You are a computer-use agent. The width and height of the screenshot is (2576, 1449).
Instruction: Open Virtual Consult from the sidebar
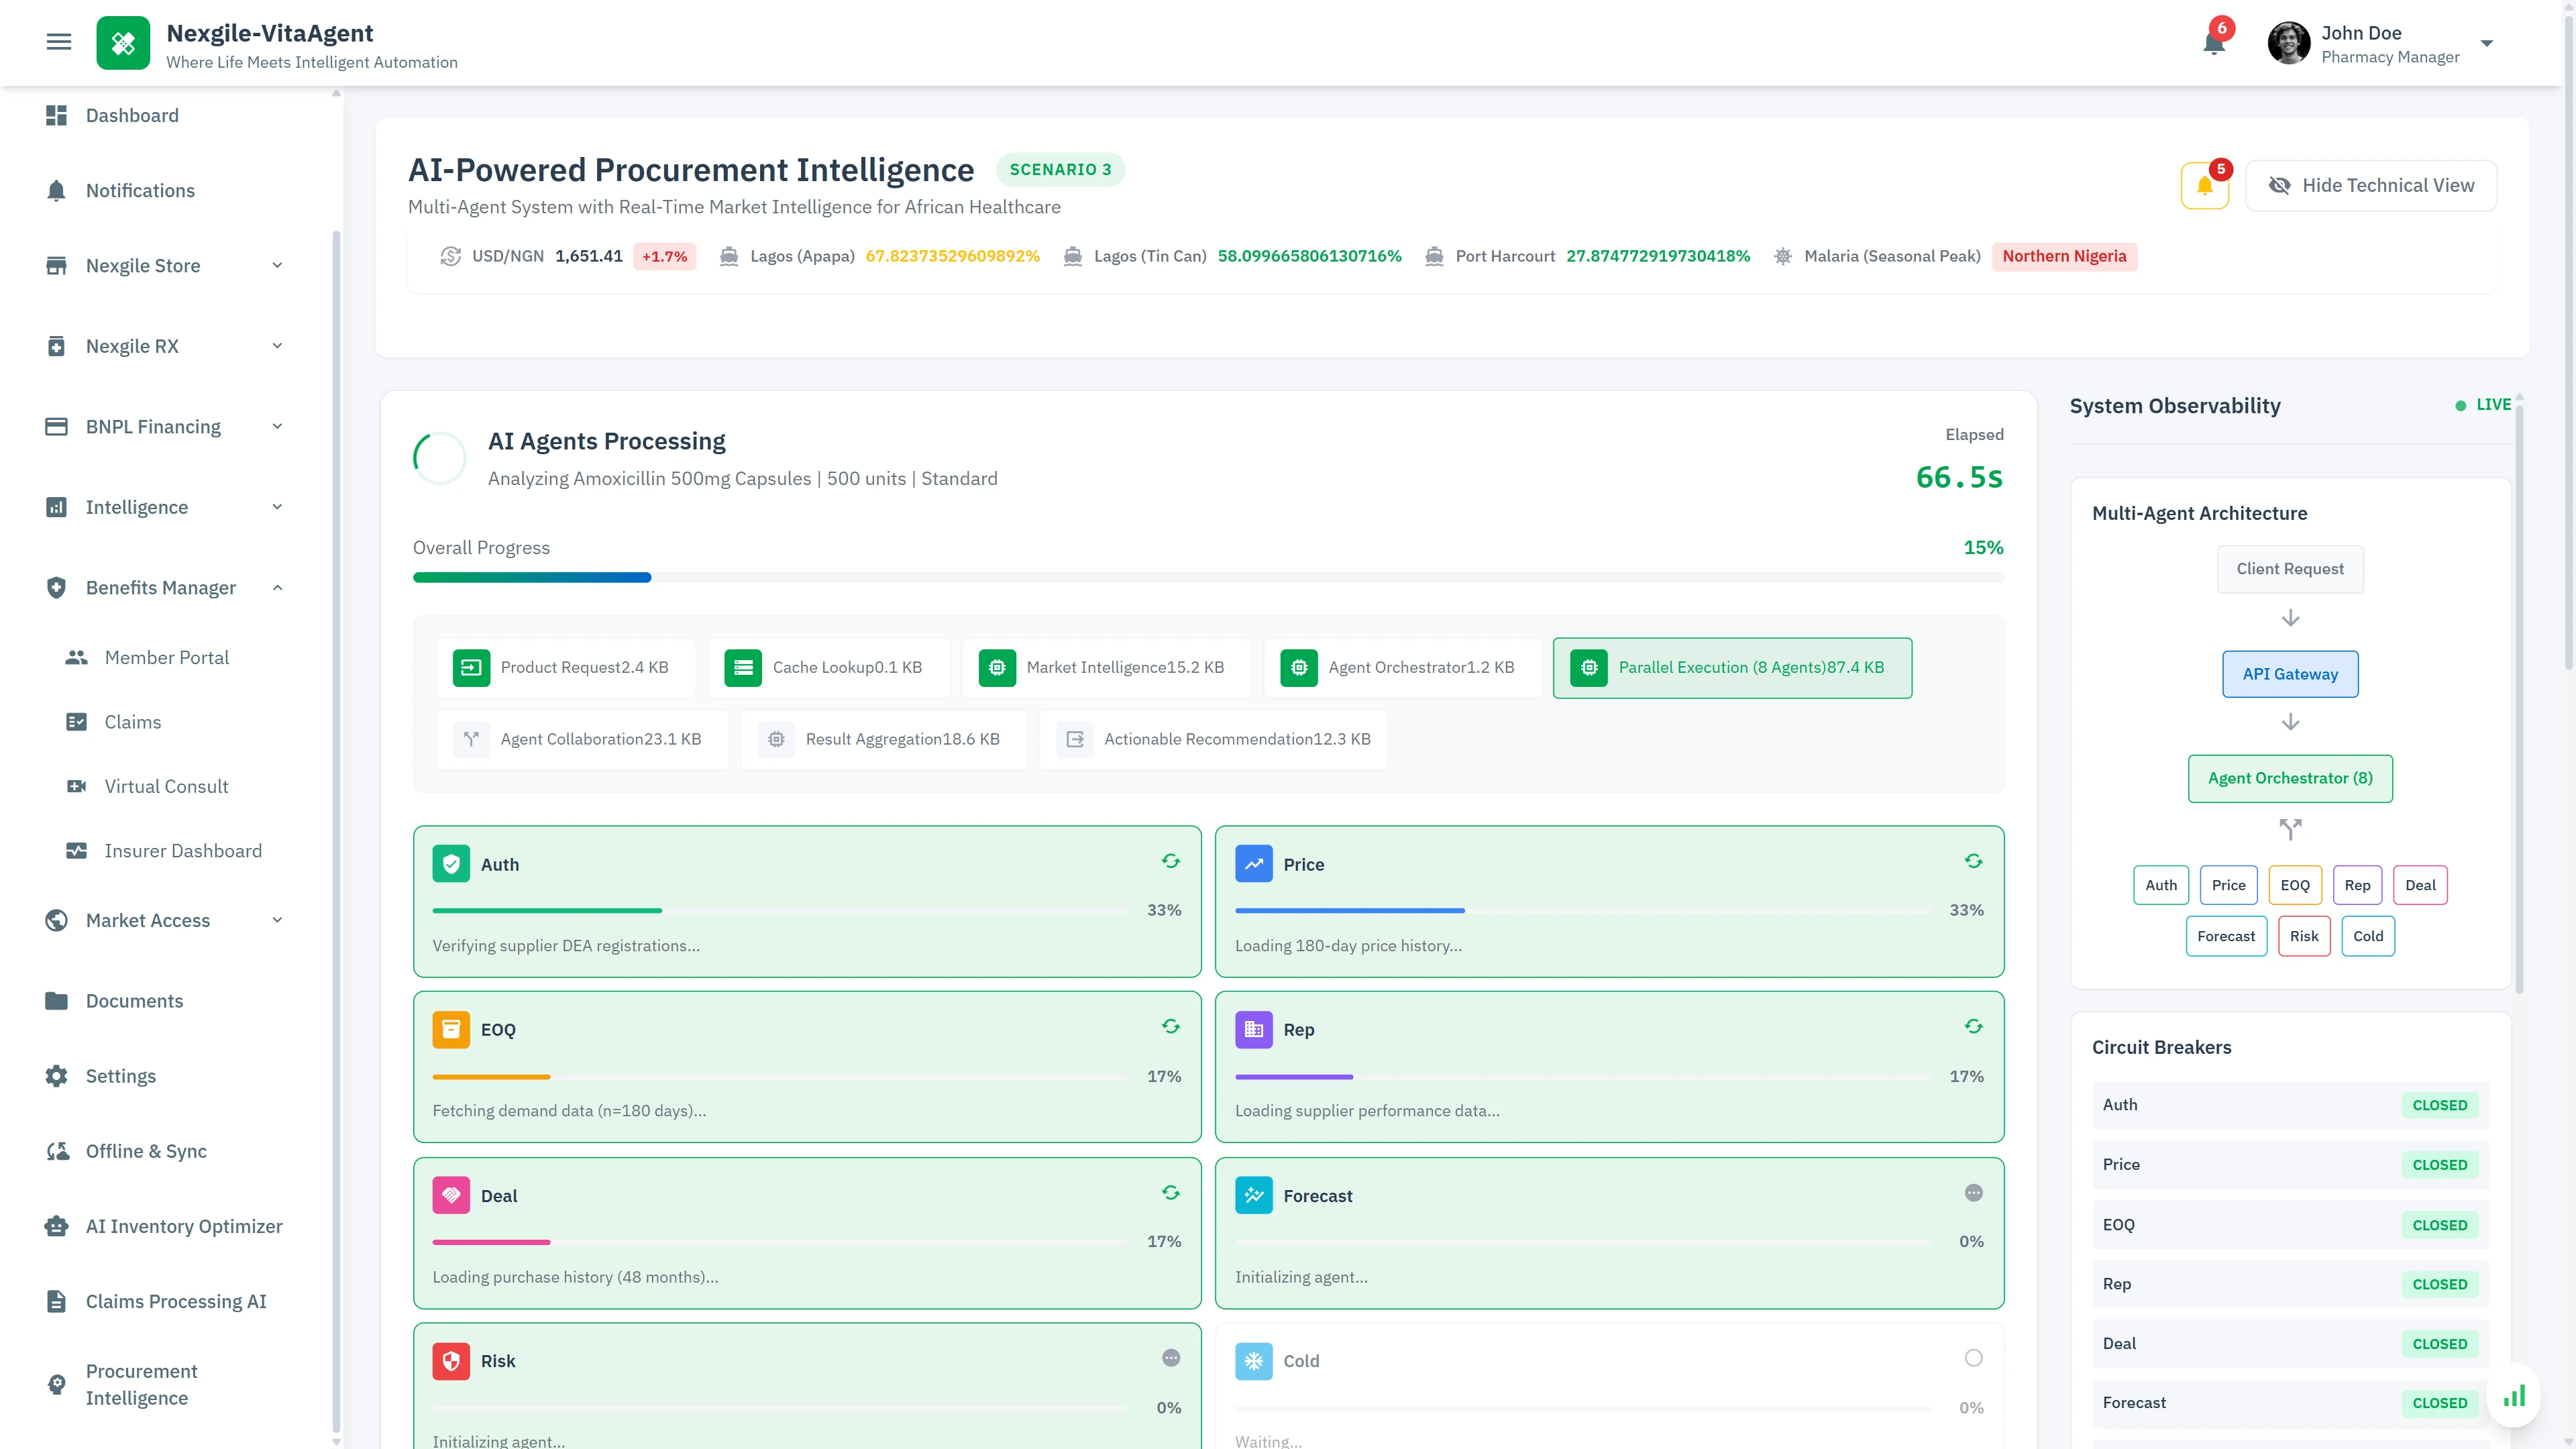(x=166, y=786)
